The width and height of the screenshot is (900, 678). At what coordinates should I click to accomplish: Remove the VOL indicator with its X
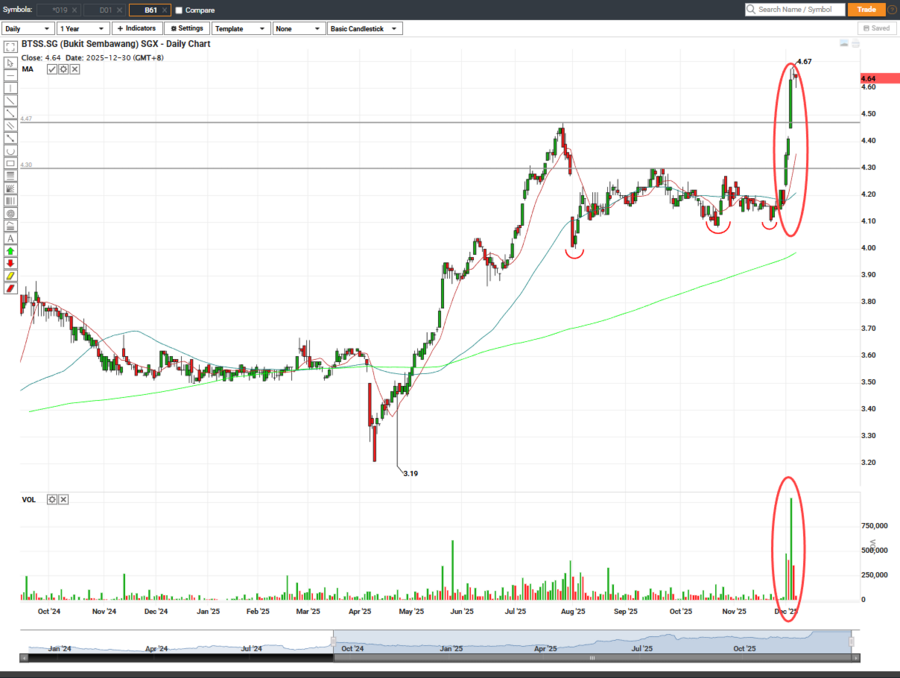[x=74, y=498]
